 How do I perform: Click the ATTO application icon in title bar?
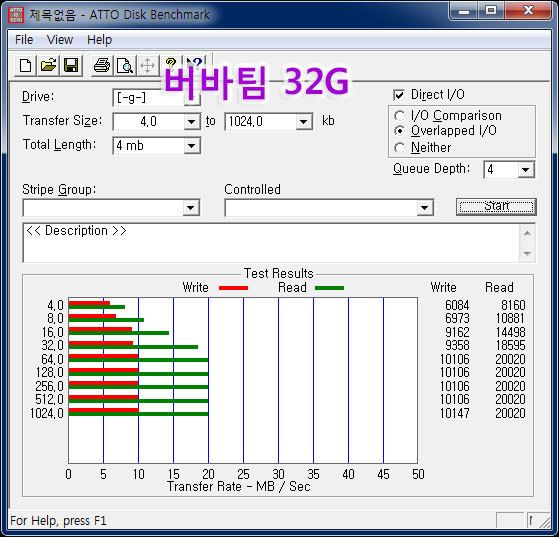coord(16,15)
